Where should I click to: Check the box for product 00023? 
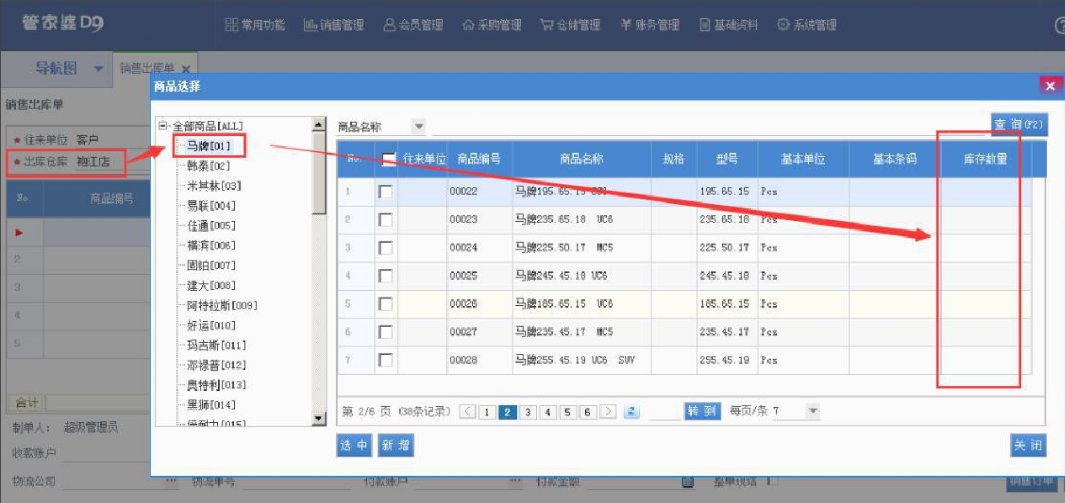(x=386, y=220)
